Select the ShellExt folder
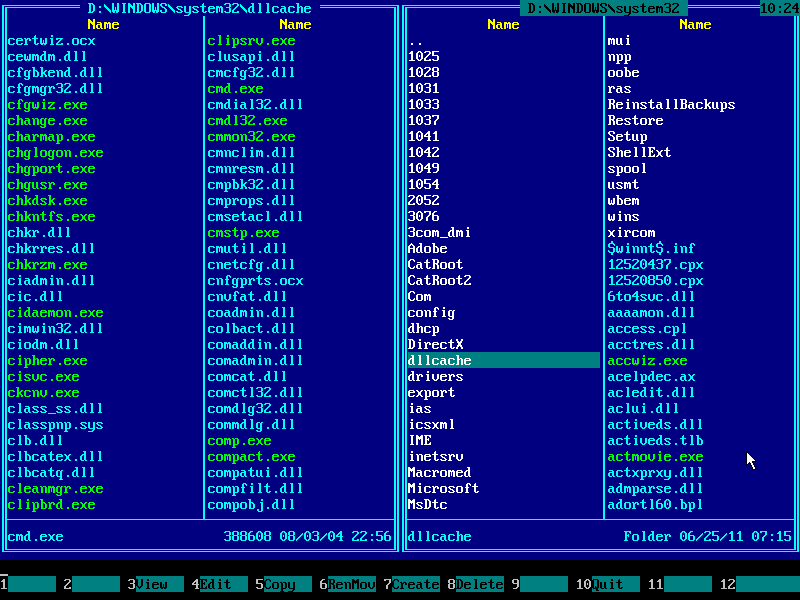The height and width of the screenshot is (600, 800). pyautogui.click(x=639, y=153)
